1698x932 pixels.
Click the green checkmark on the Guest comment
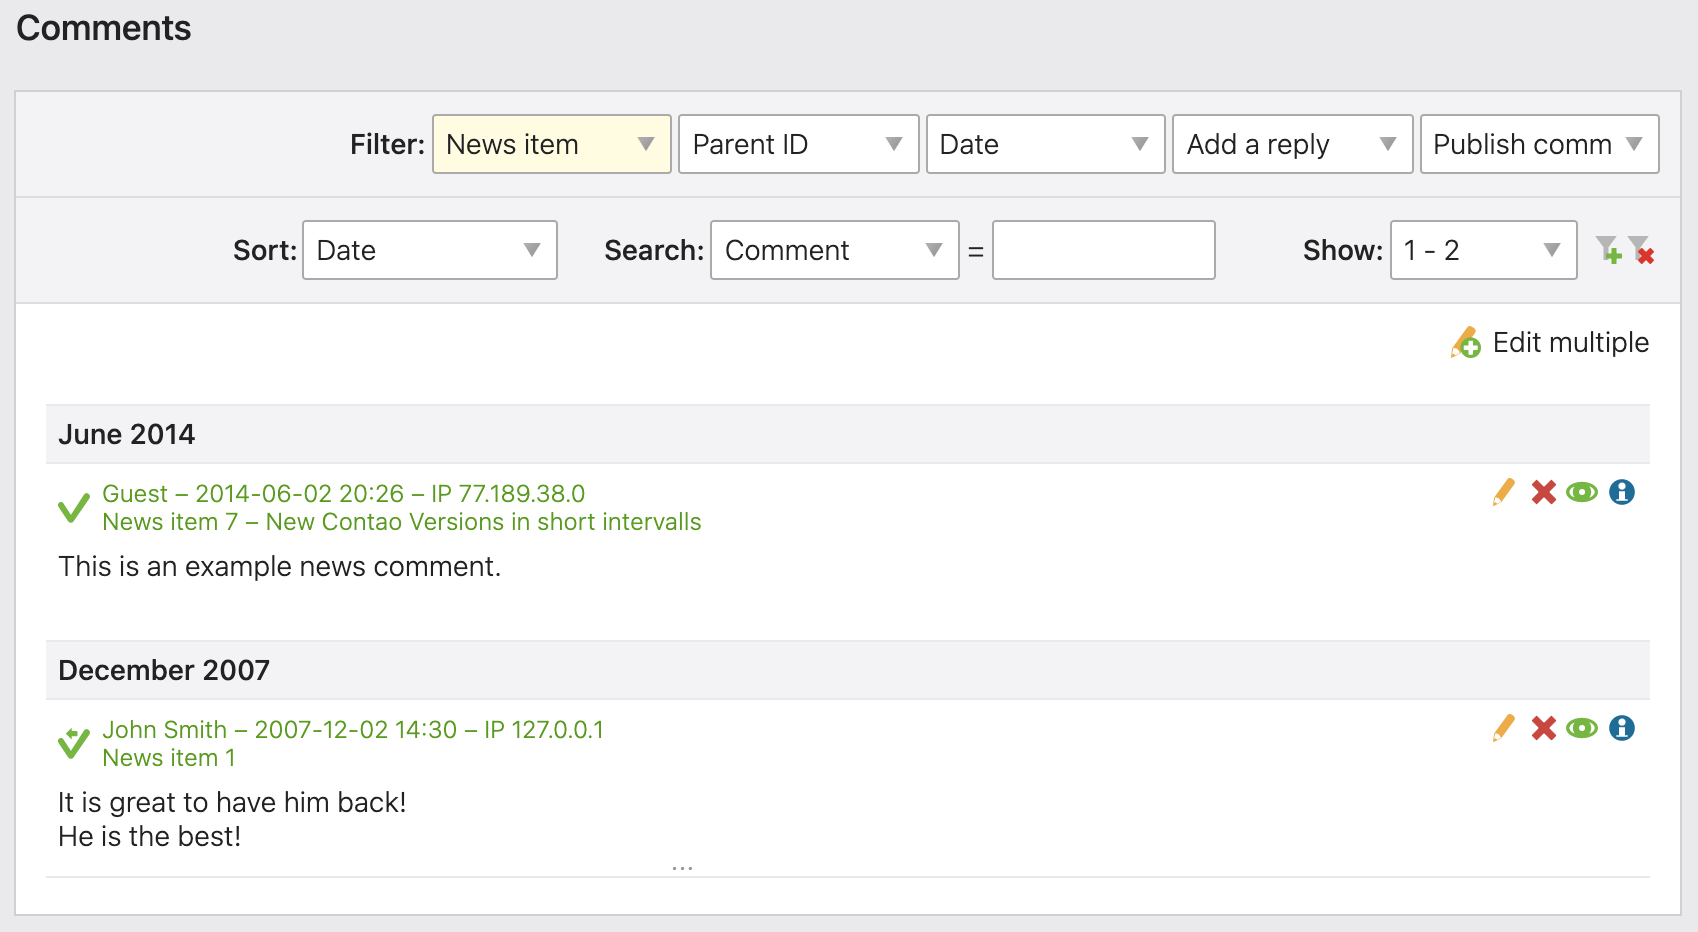tap(73, 508)
